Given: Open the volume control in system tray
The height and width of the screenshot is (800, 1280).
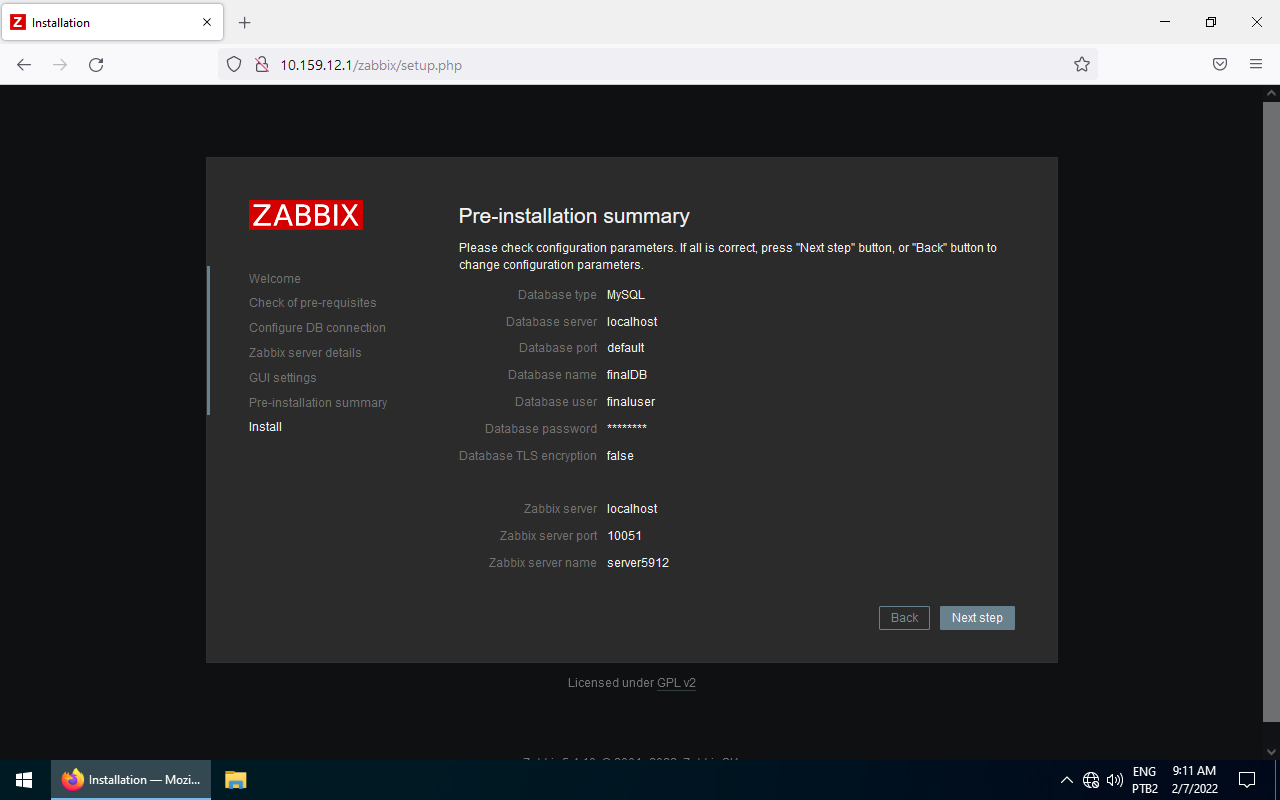Looking at the screenshot, I should pyautogui.click(x=1115, y=780).
